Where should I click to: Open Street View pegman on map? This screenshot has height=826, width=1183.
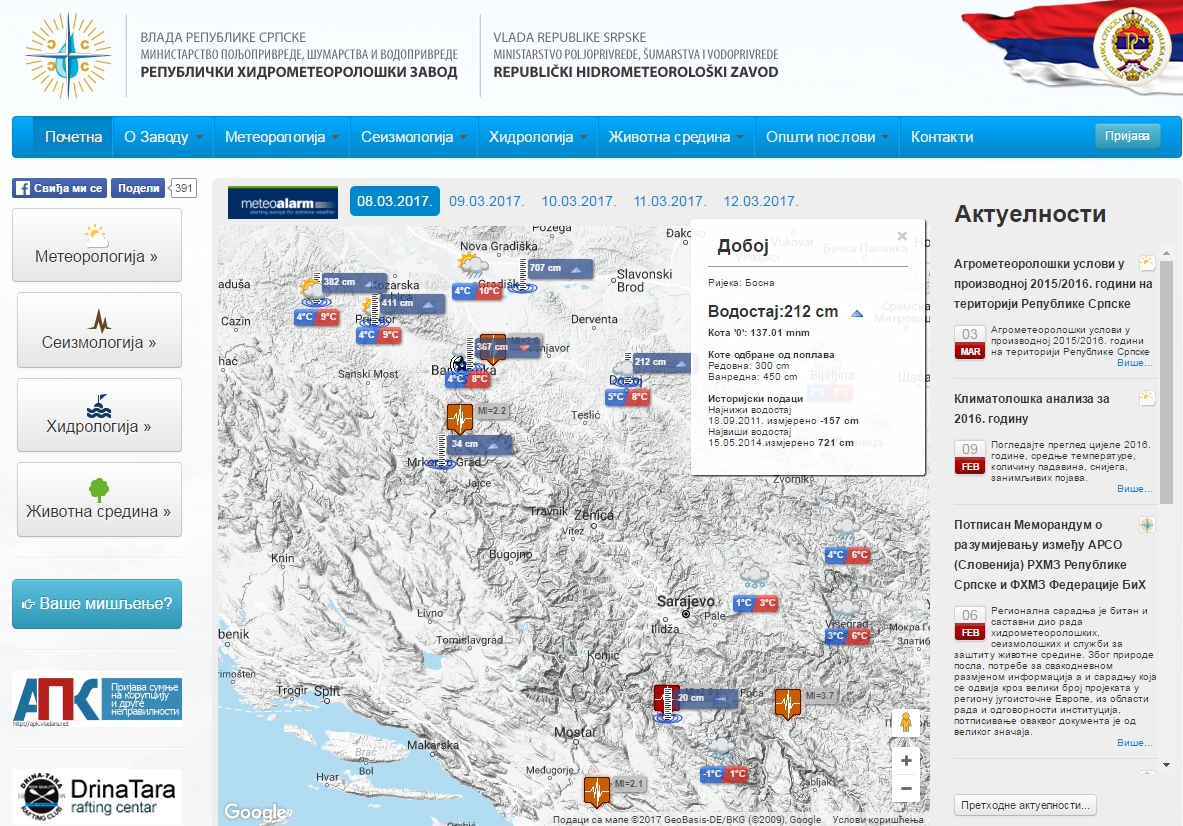pyautogui.click(x=906, y=723)
